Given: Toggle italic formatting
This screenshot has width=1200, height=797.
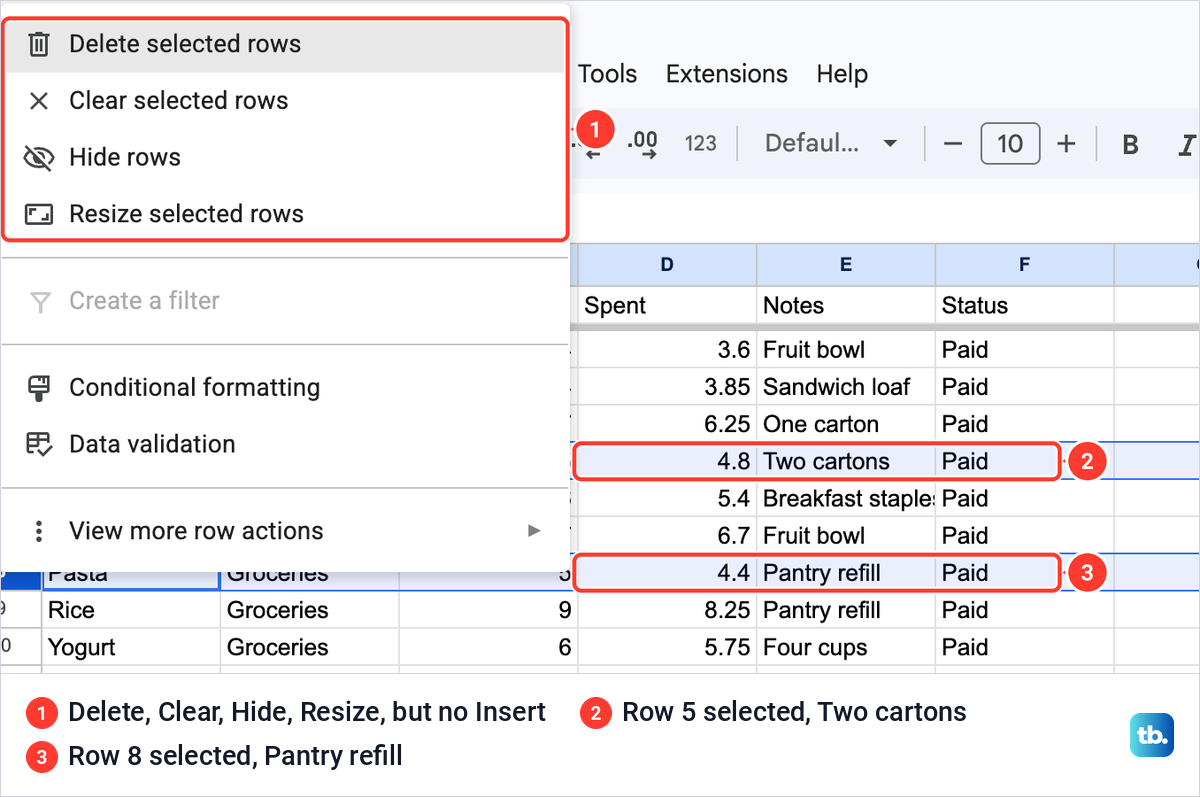Looking at the screenshot, I should pos(1187,145).
